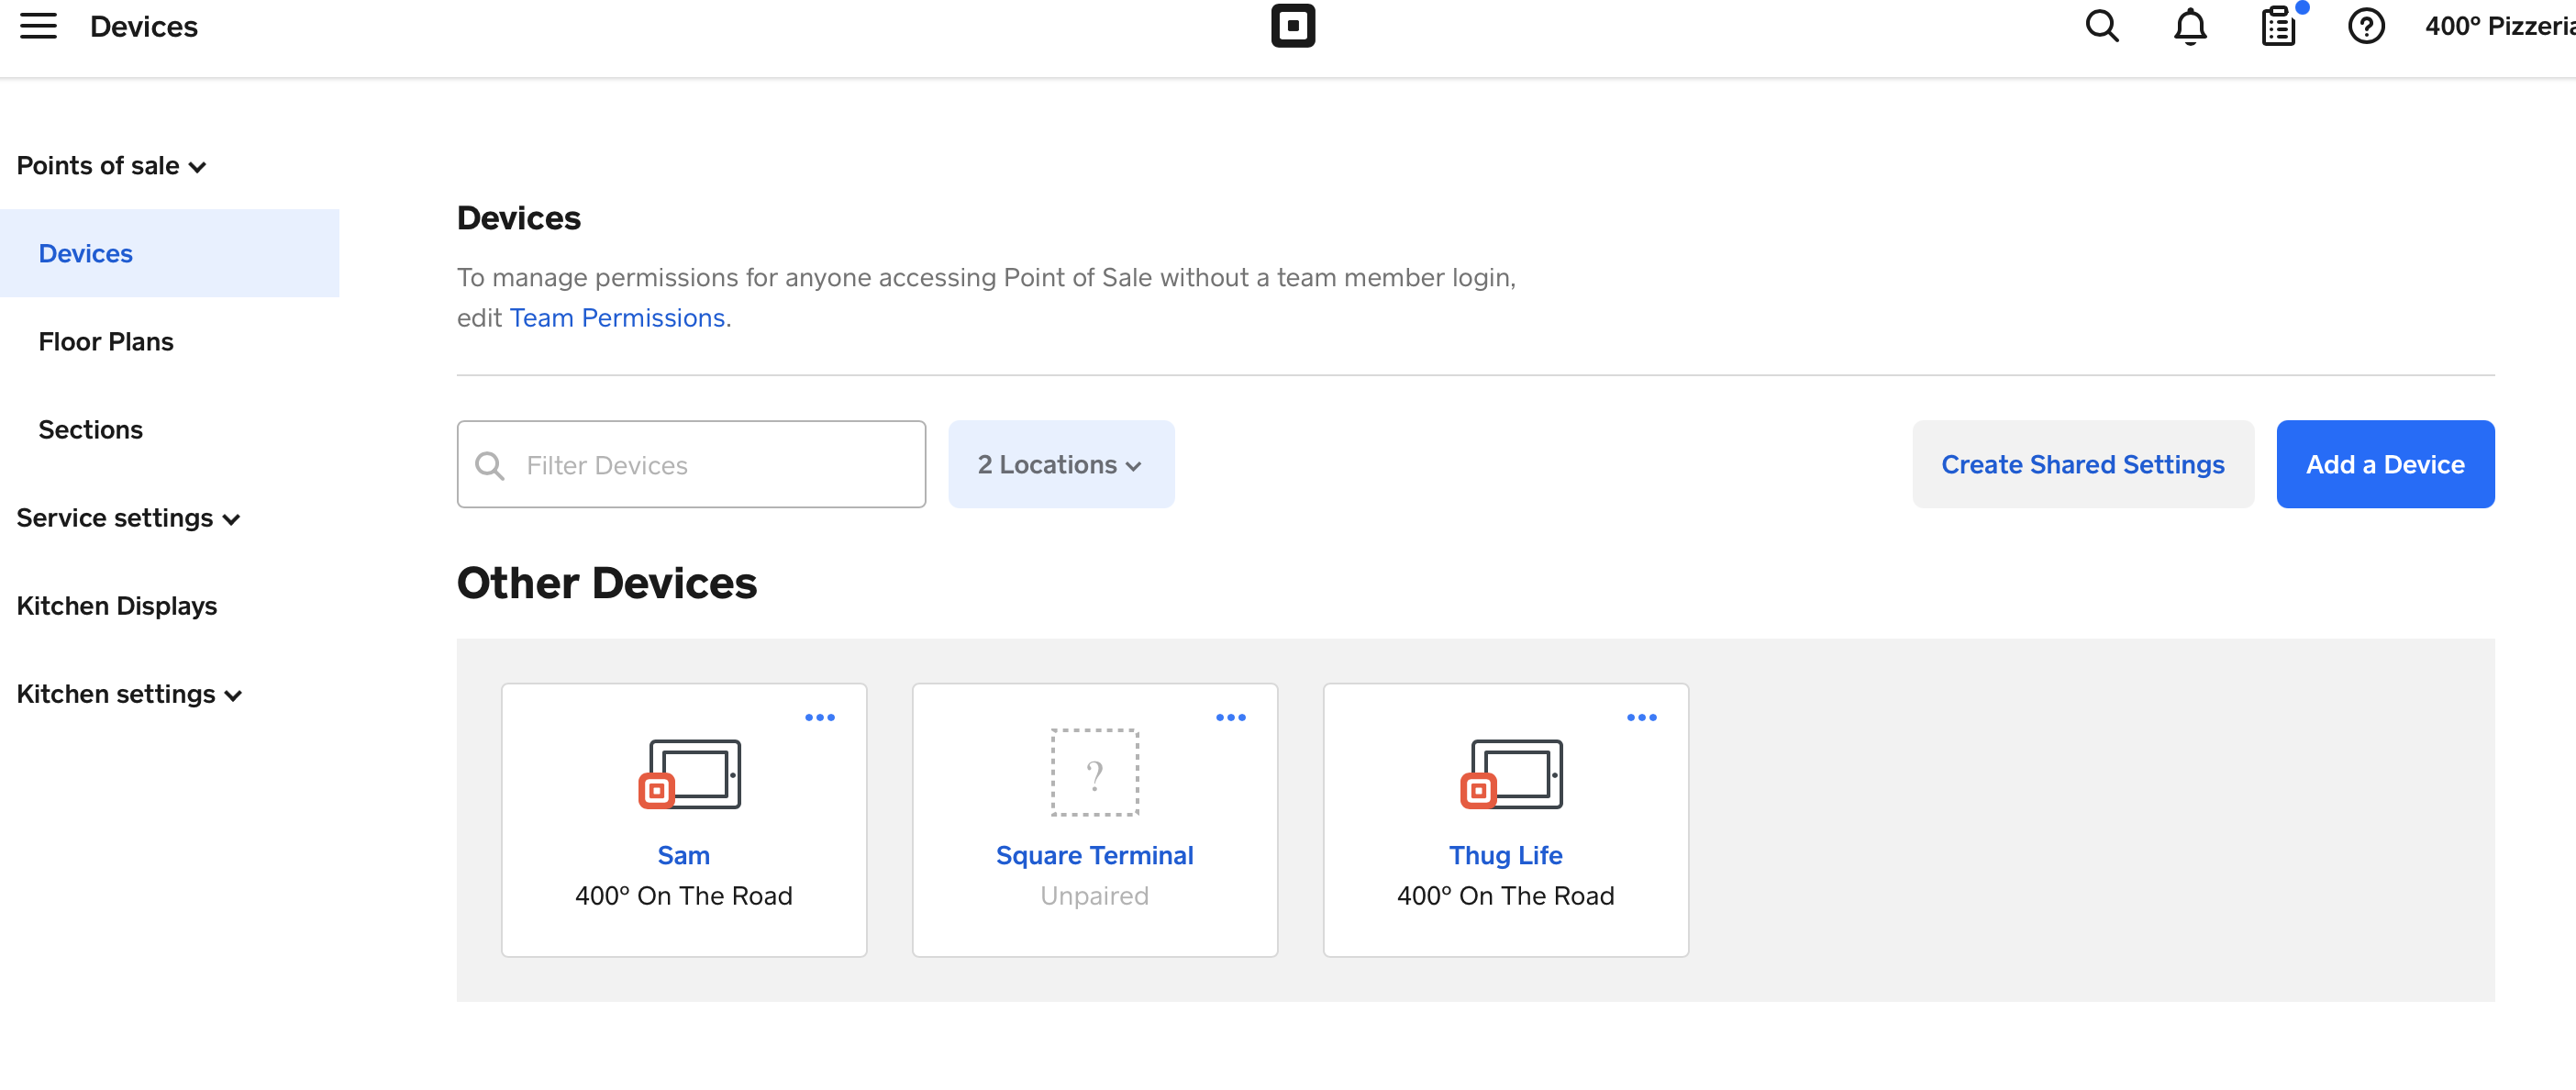This screenshot has height=1090, width=2576.
Task: Open search via magnifying glass icon
Action: coord(2101,26)
